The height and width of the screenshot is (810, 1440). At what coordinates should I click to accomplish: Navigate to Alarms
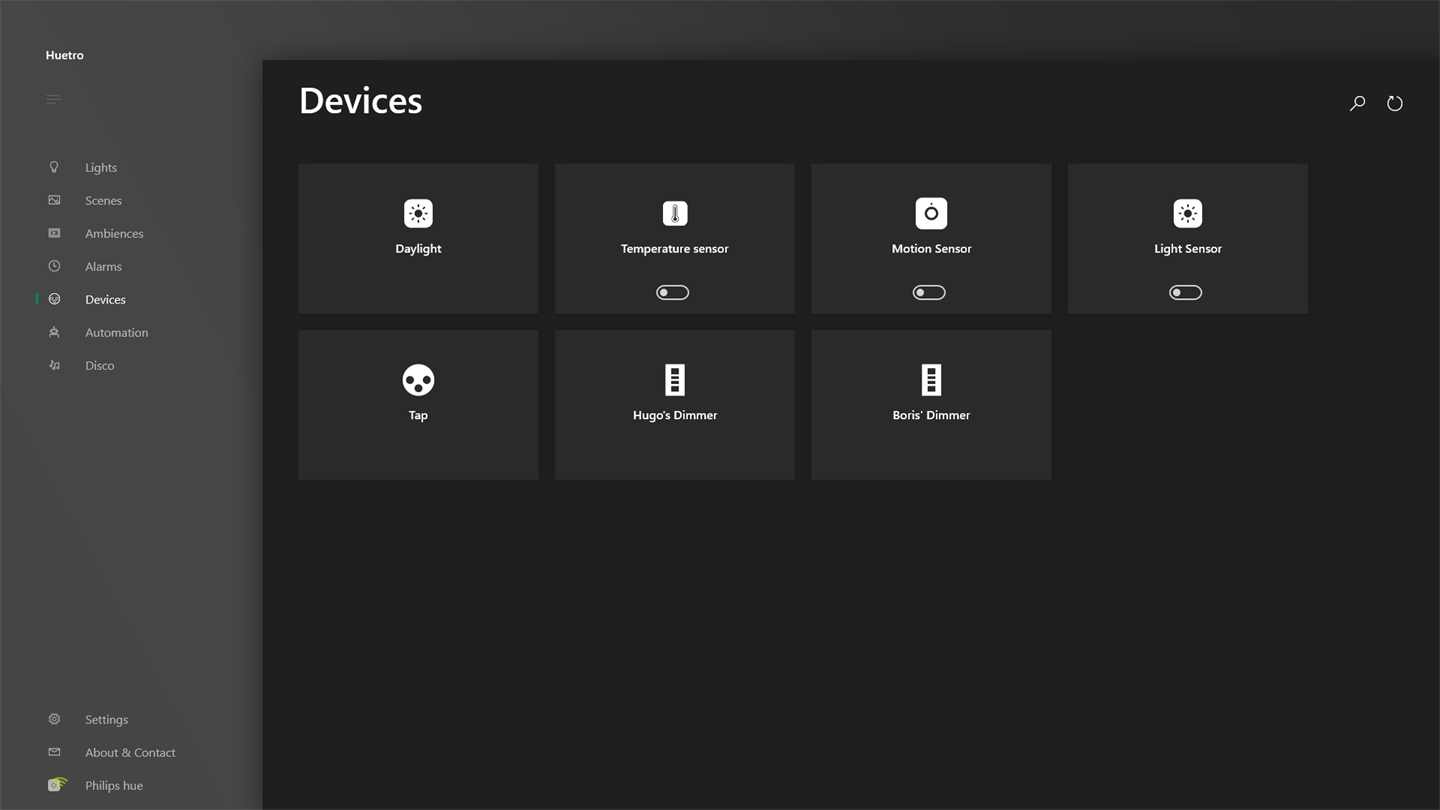click(x=103, y=267)
